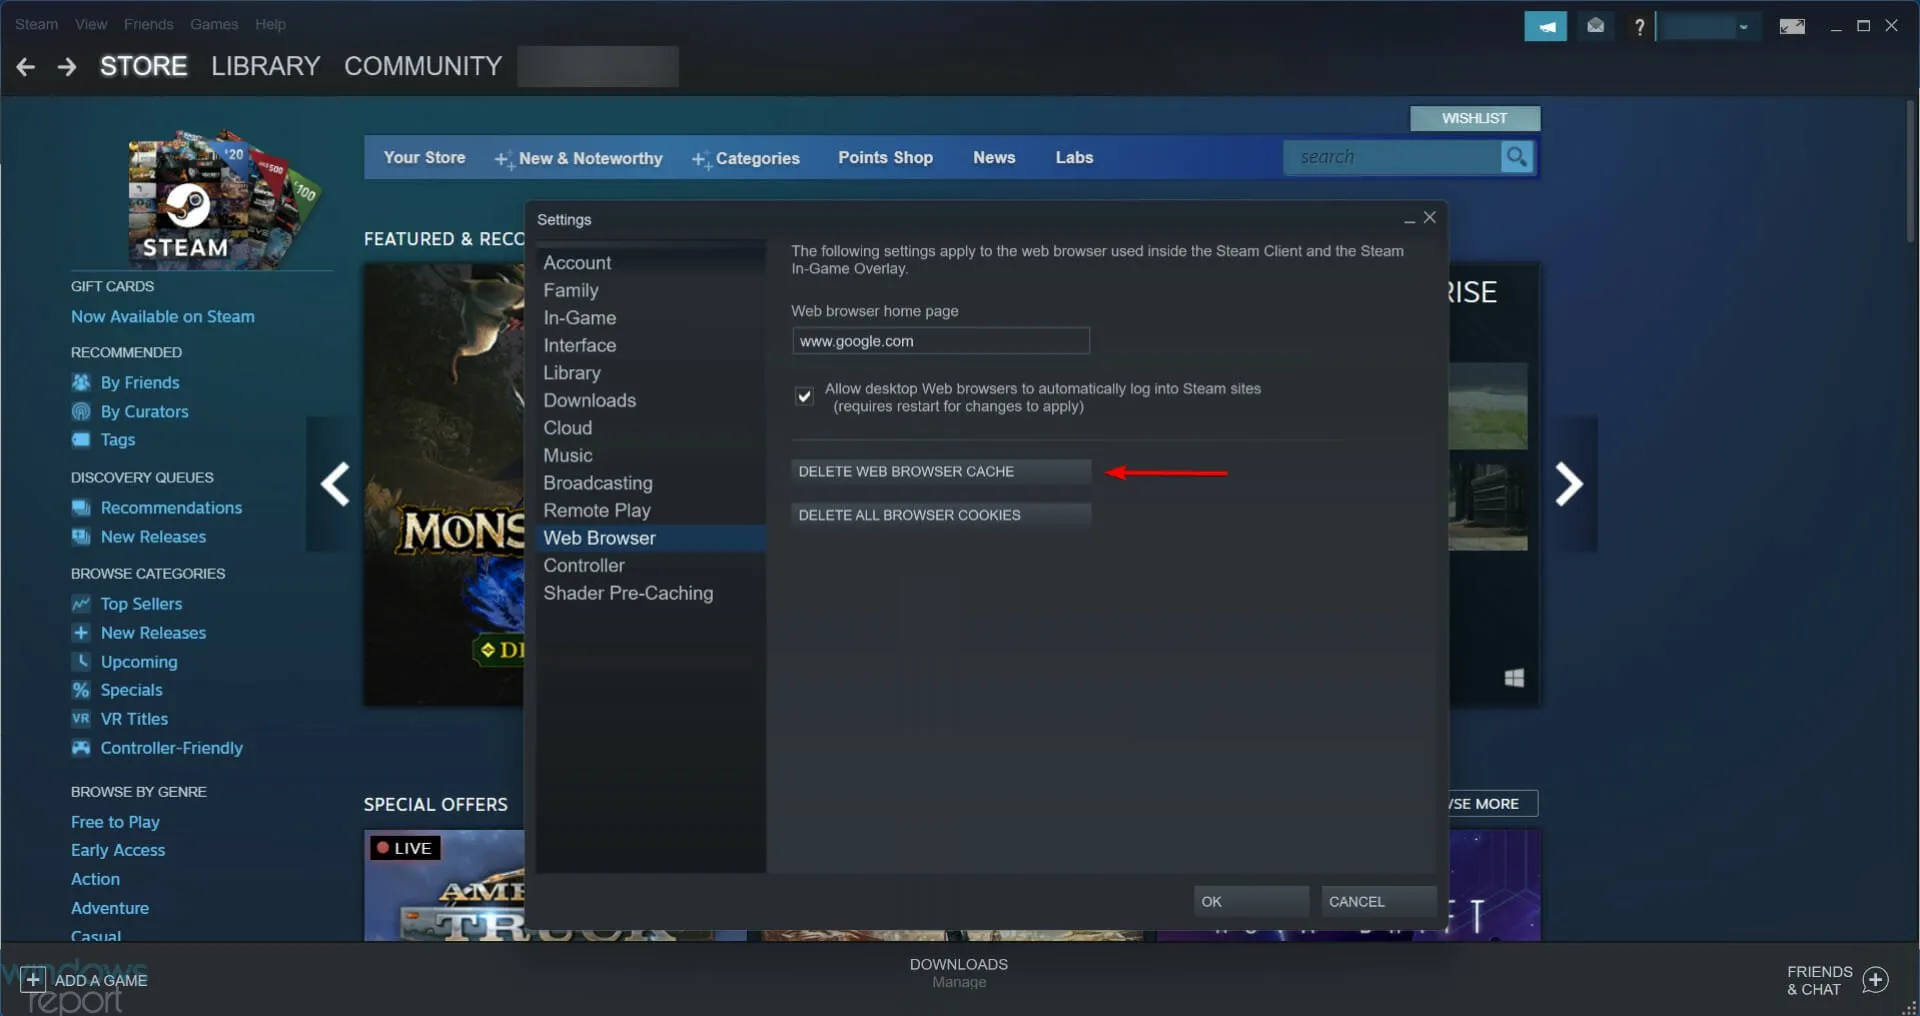Viewport: 1920px width, 1016px height.
Task: Click the store search magnifier icon
Action: 1517,157
